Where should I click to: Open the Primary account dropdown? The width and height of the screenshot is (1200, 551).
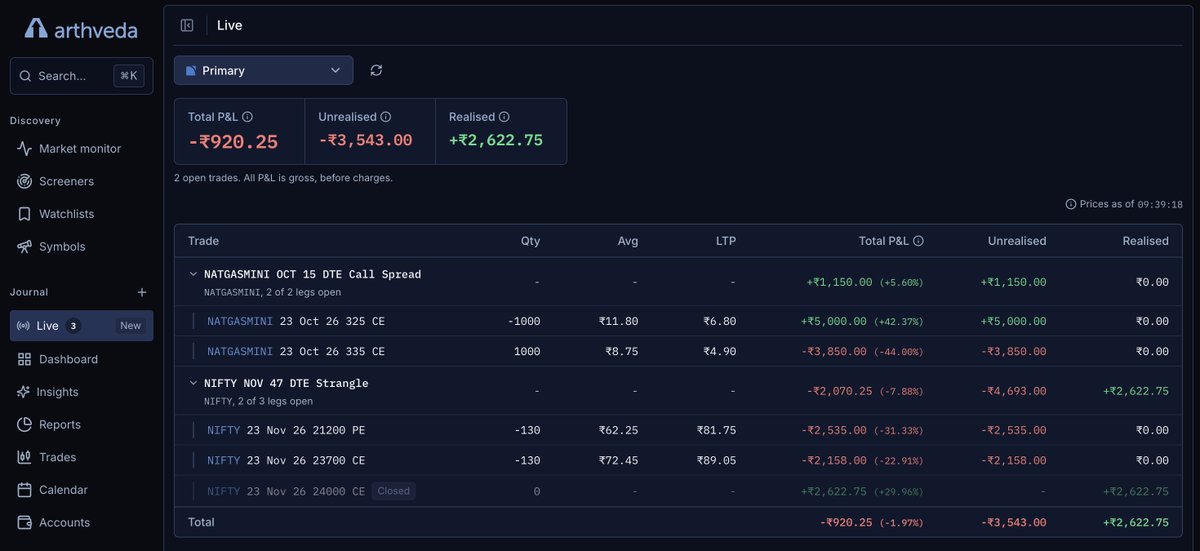pyautogui.click(x=263, y=70)
